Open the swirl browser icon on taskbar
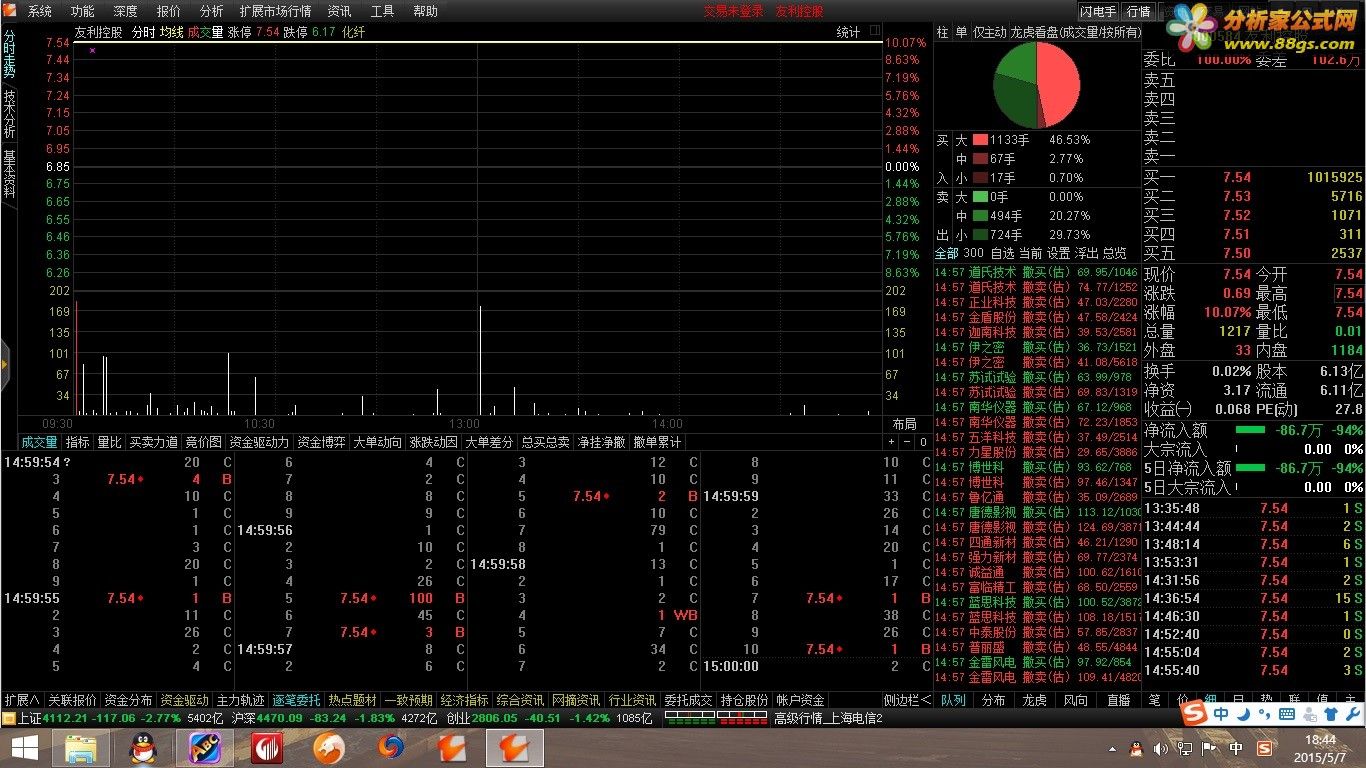The height and width of the screenshot is (768, 1366). (391, 747)
